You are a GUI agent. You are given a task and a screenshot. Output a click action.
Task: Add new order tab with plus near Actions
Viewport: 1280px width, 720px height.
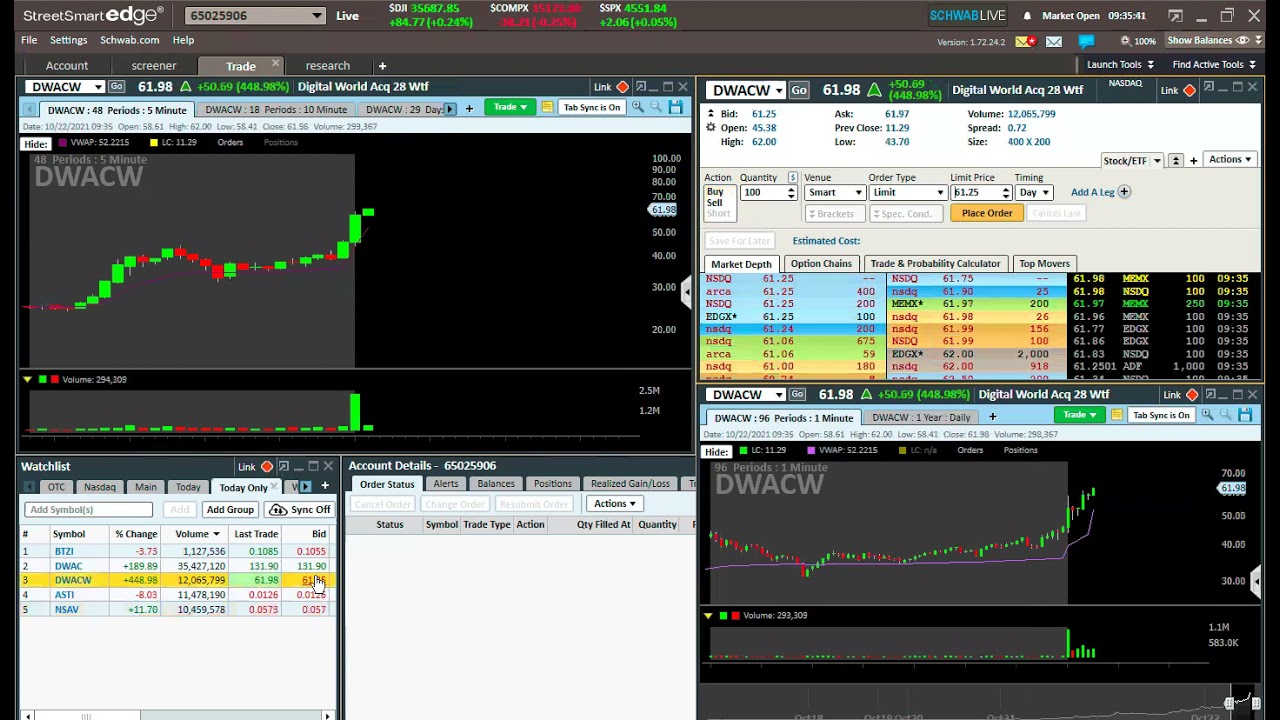[x=1193, y=161]
